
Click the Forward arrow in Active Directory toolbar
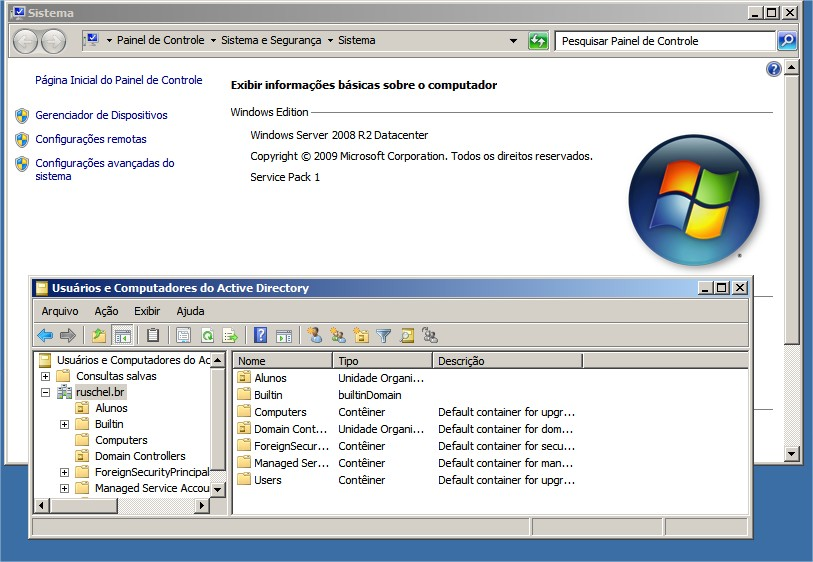(68, 336)
